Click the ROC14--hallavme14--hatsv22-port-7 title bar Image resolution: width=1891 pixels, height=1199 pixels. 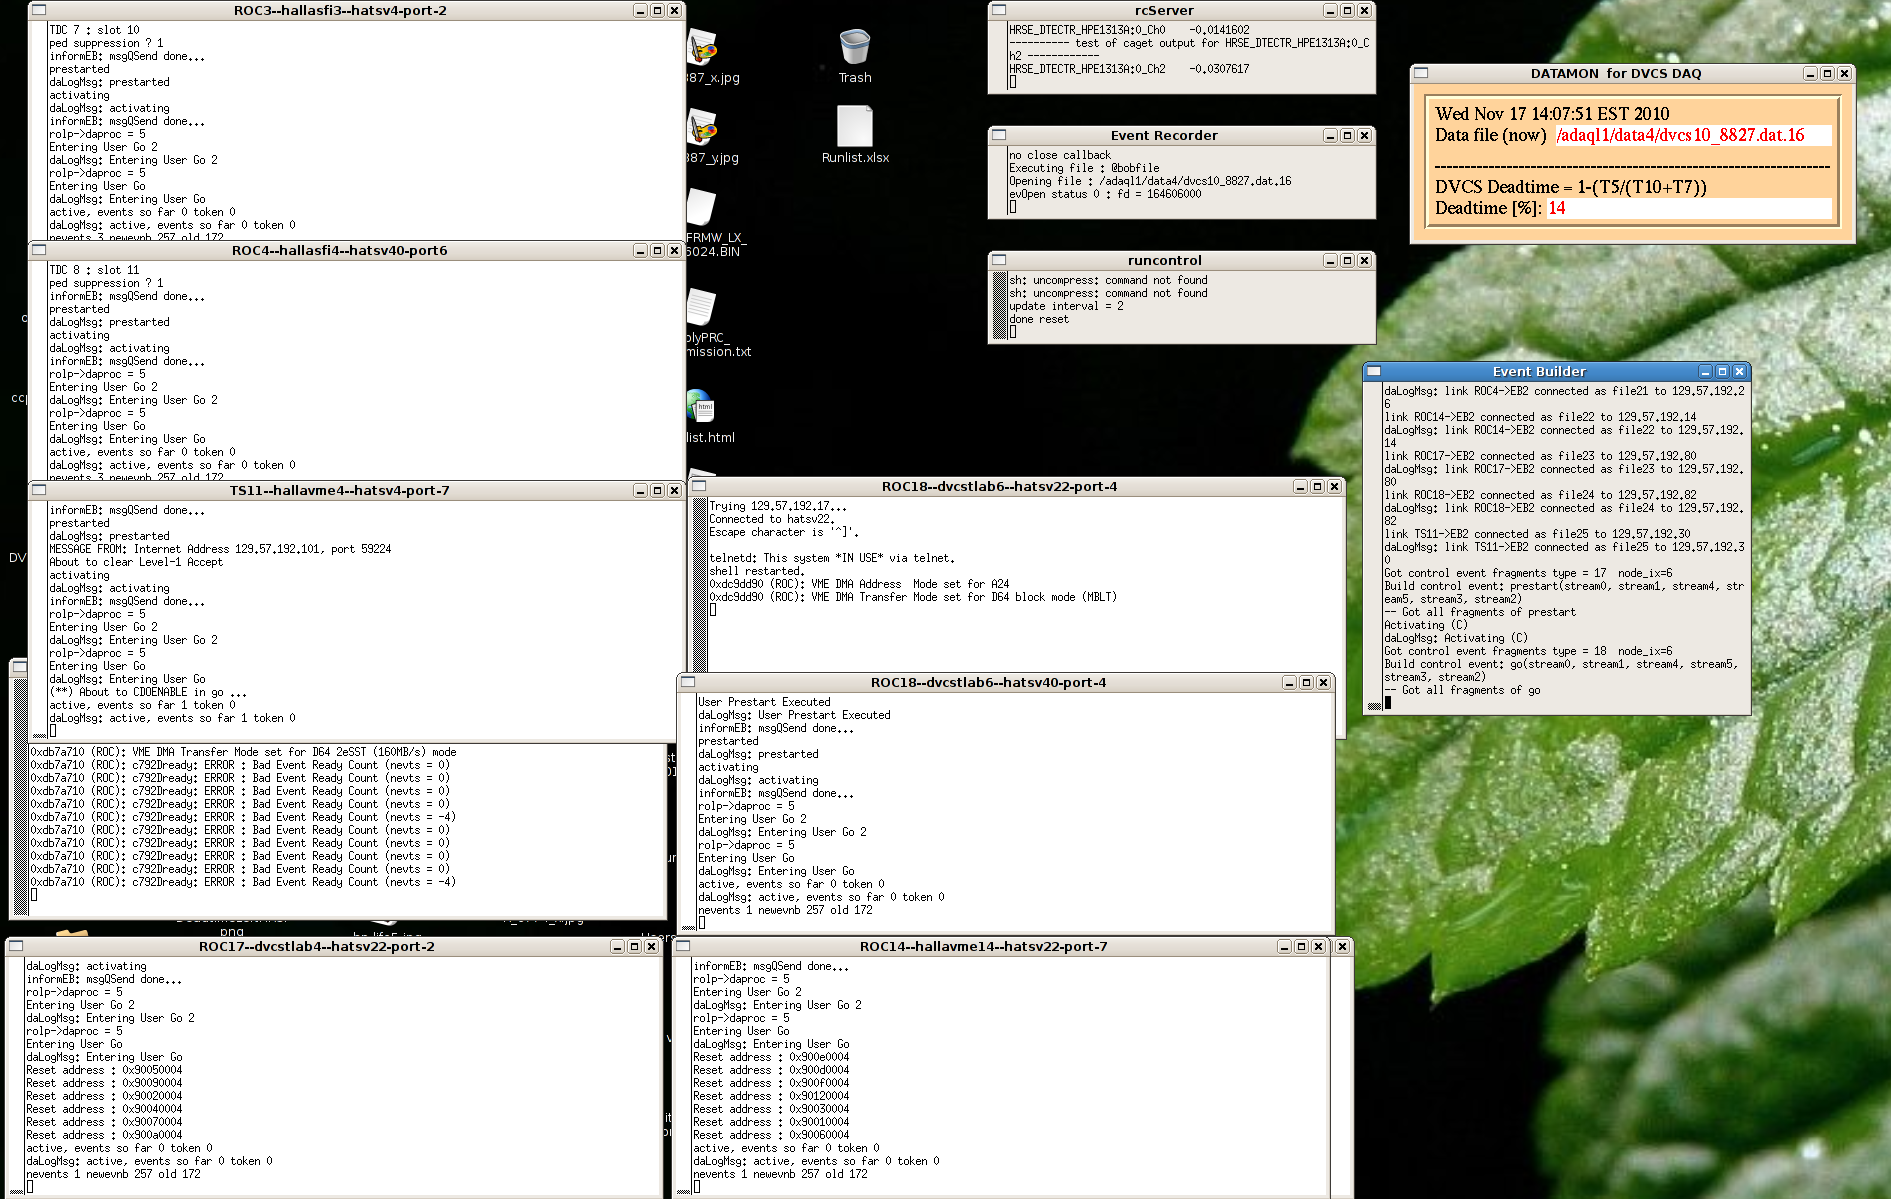[983, 946]
